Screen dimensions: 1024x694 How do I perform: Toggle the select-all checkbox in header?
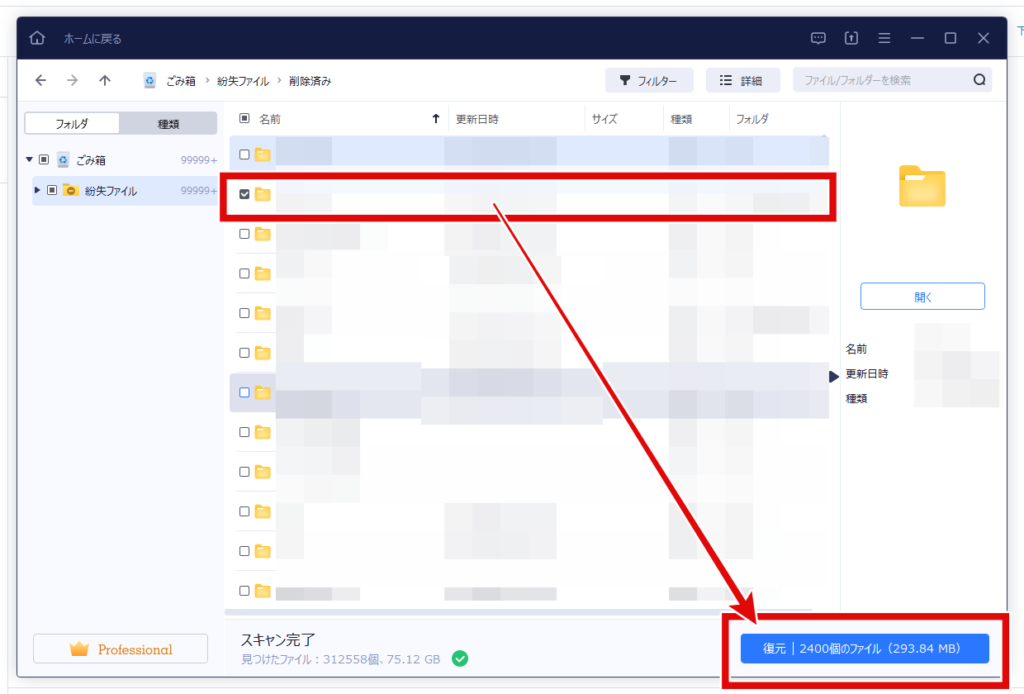[244, 118]
